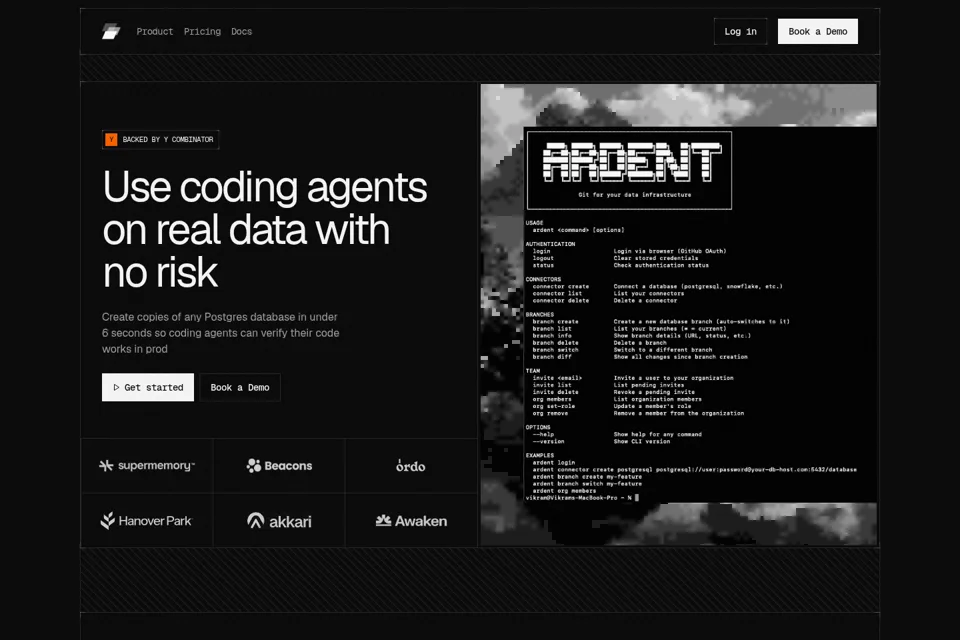
Task: Click the Get started button
Action: [148, 387]
